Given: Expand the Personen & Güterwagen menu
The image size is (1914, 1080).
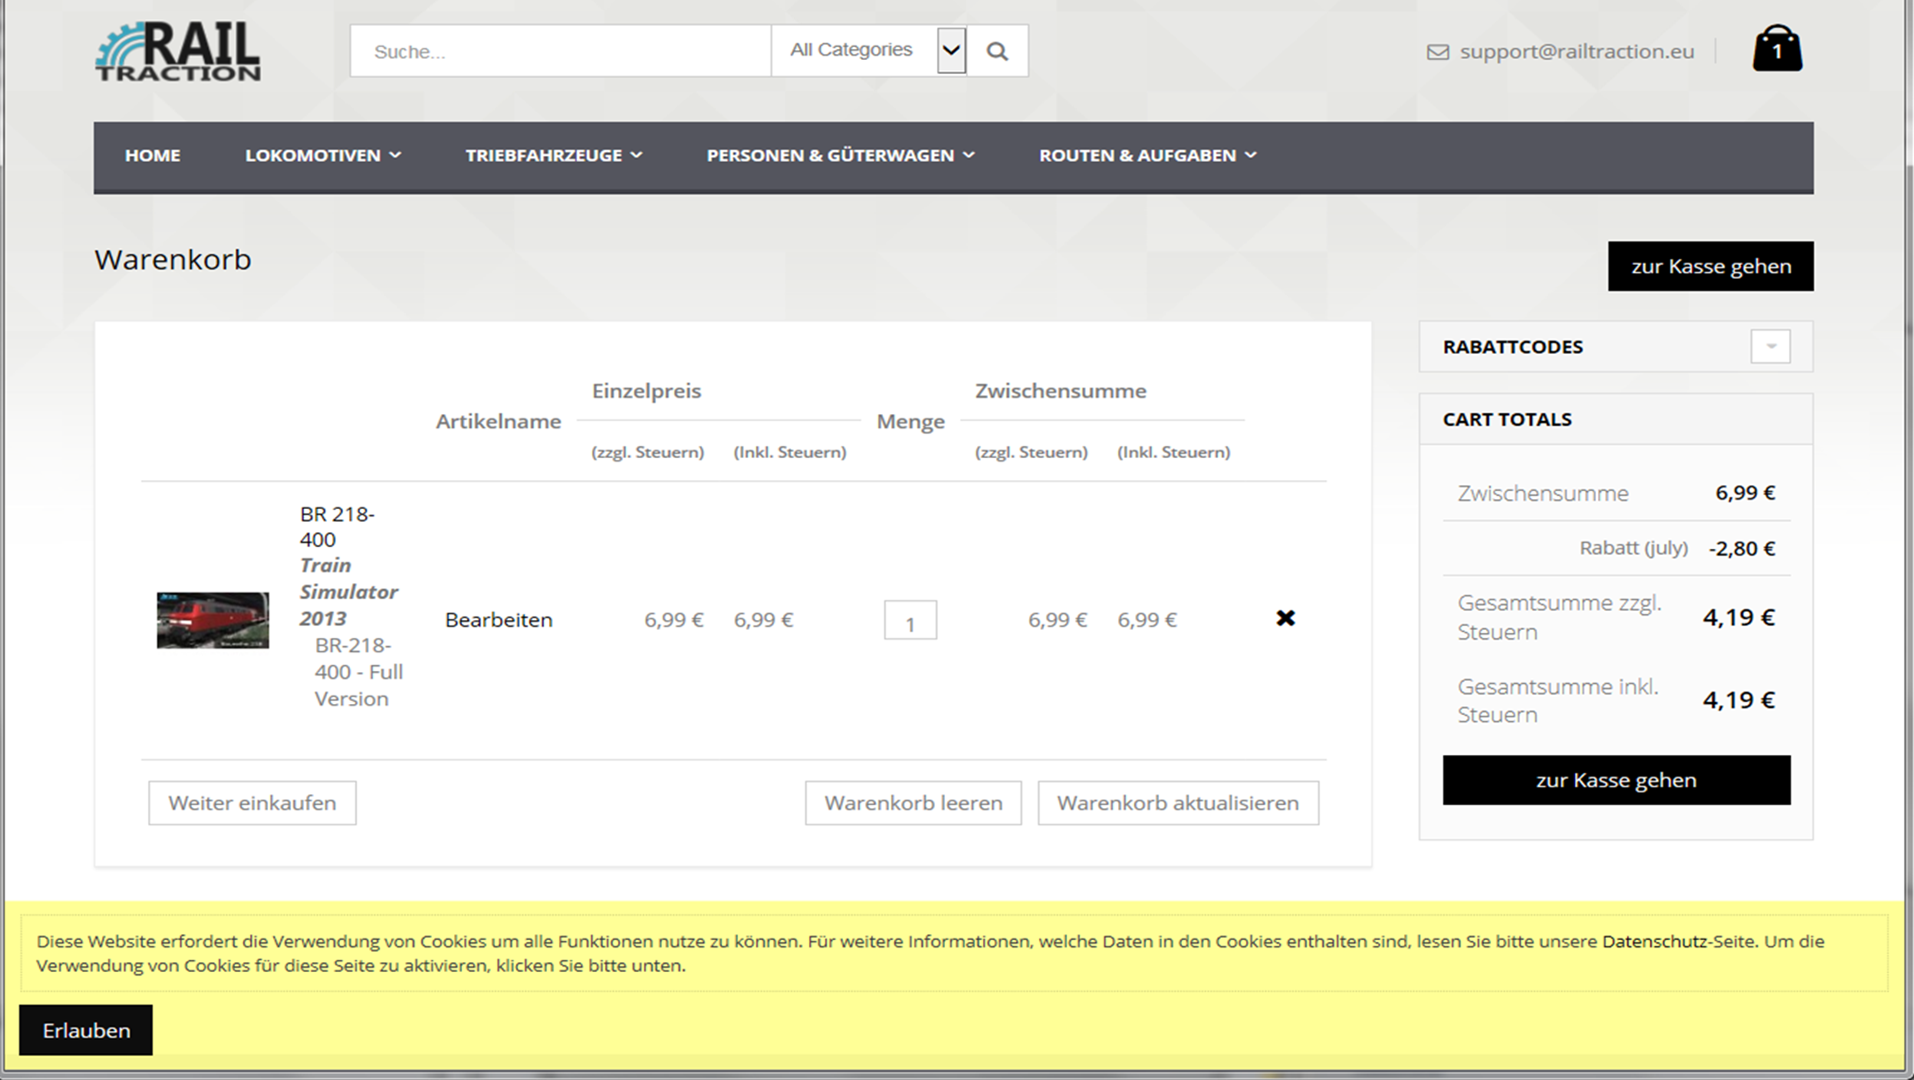Looking at the screenshot, I should pyautogui.click(x=840, y=155).
